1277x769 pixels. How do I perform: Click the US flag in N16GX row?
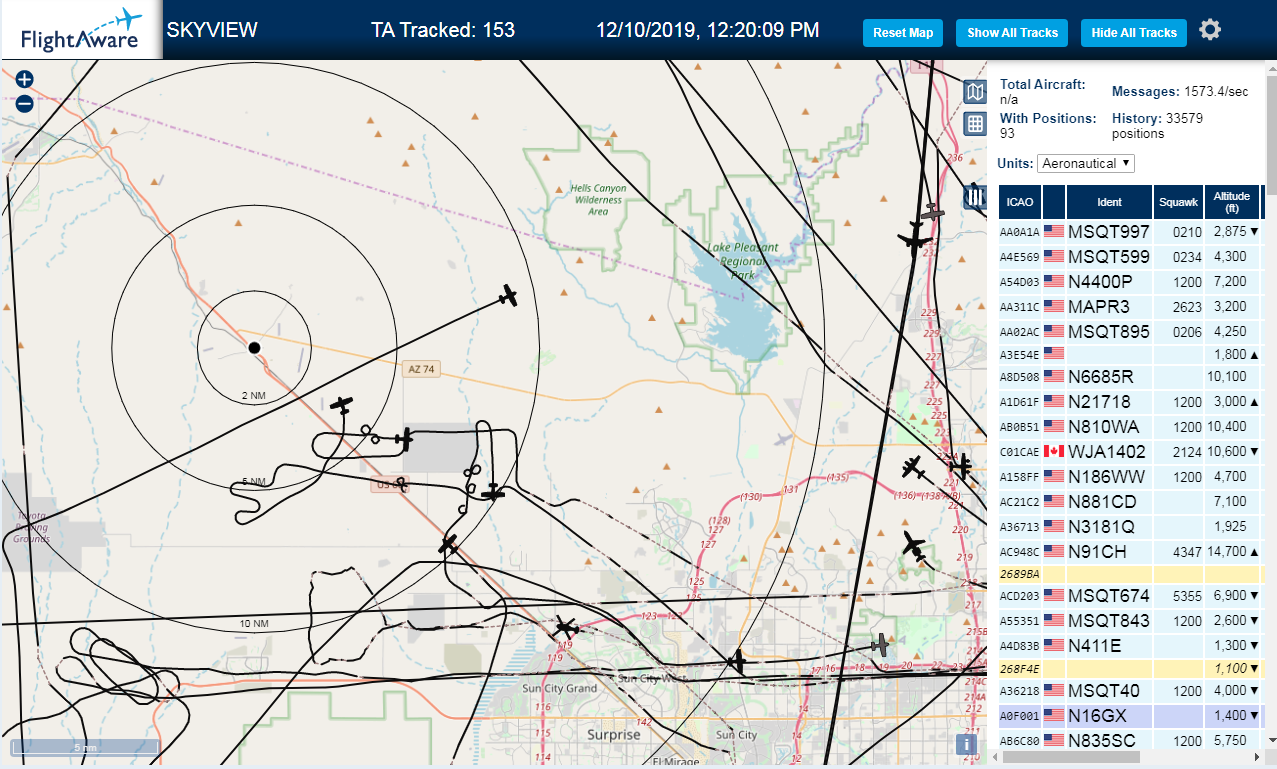click(x=1054, y=716)
